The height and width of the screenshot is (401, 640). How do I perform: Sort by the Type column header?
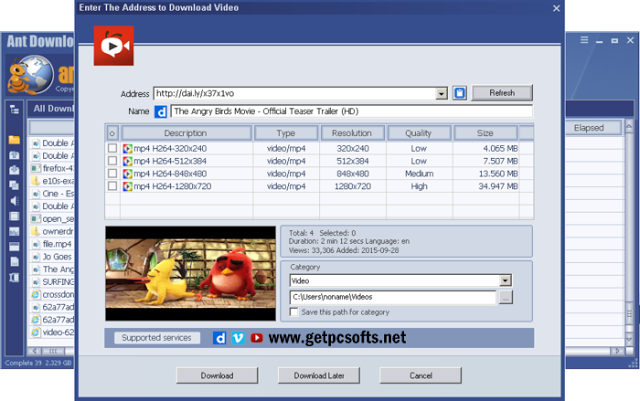(x=286, y=133)
